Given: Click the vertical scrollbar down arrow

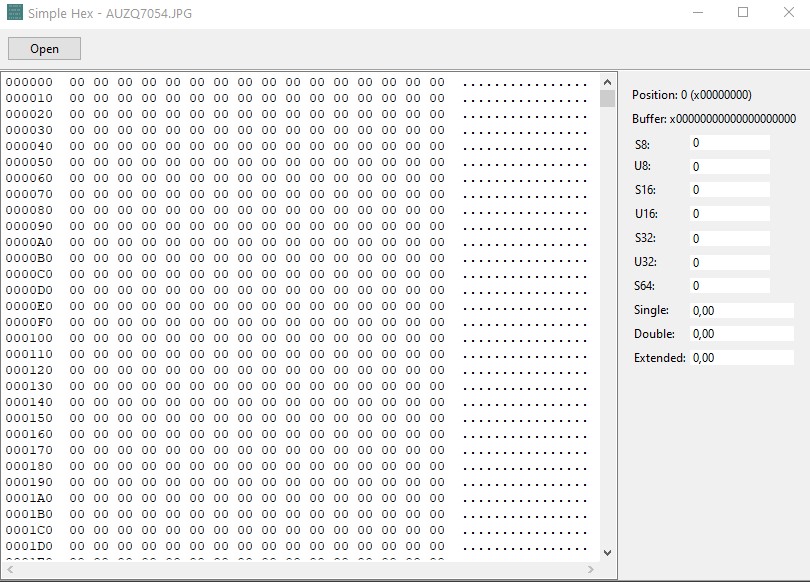Looking at the screenshot, I should point(607,551).
